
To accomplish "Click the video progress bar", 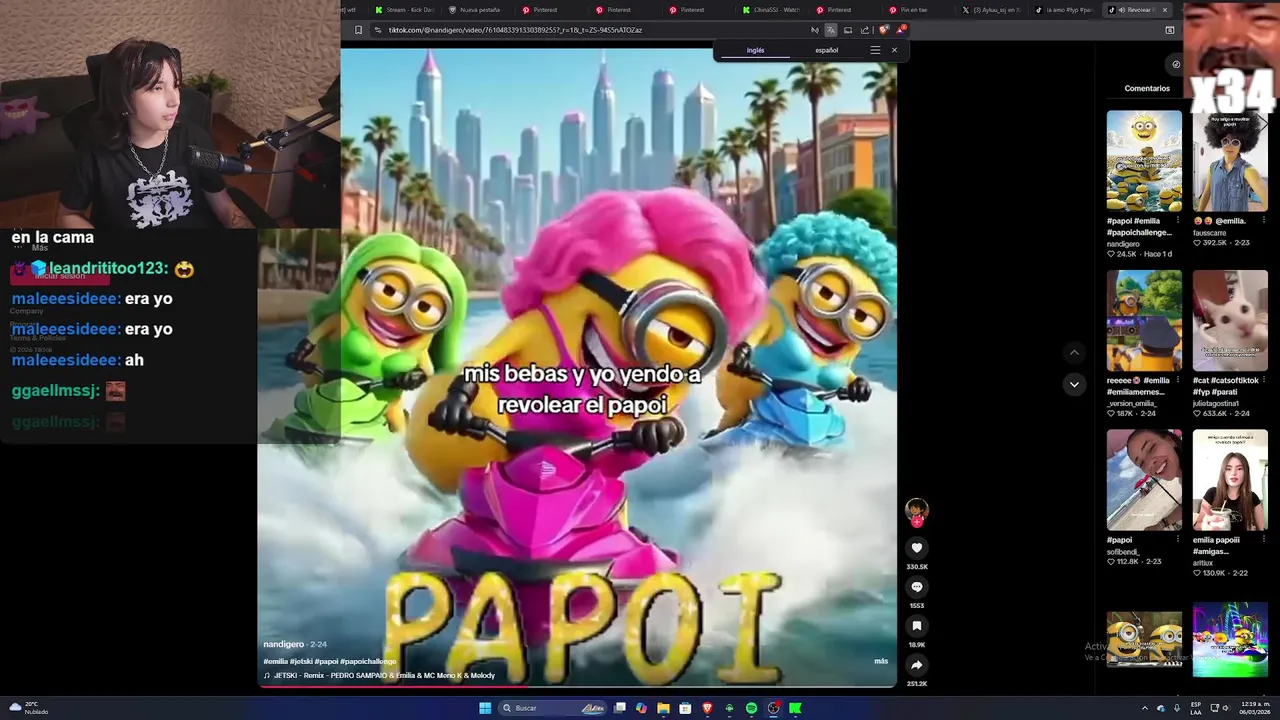I will pos(577,685).
